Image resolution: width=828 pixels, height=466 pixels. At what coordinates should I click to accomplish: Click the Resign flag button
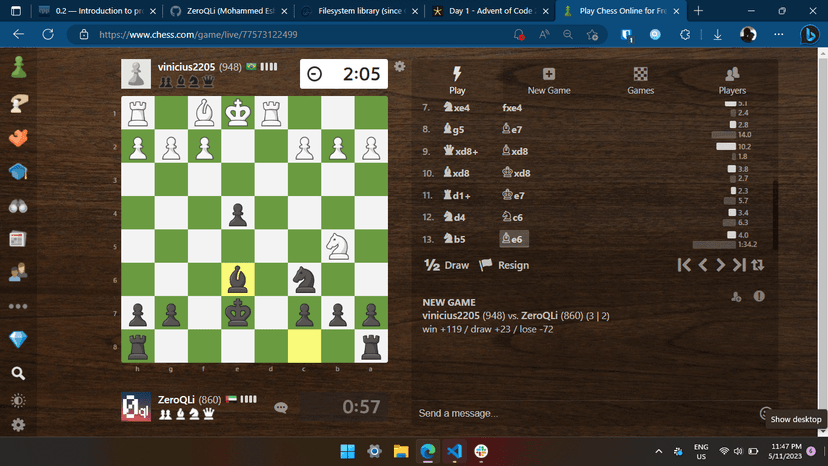[504, 265]
